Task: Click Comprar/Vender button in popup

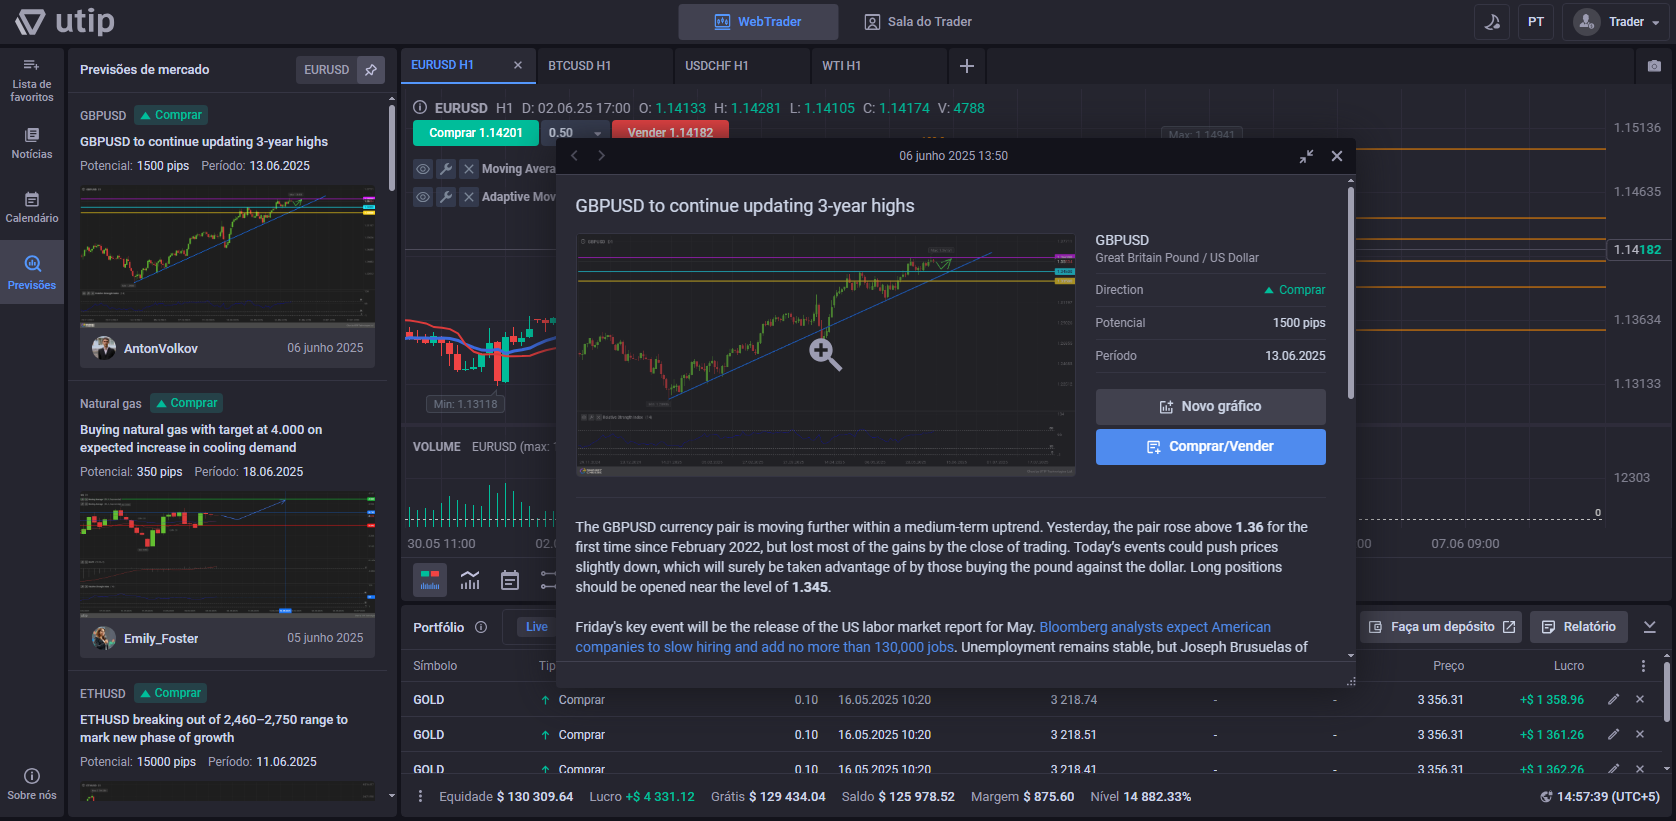Action: 1210,447
